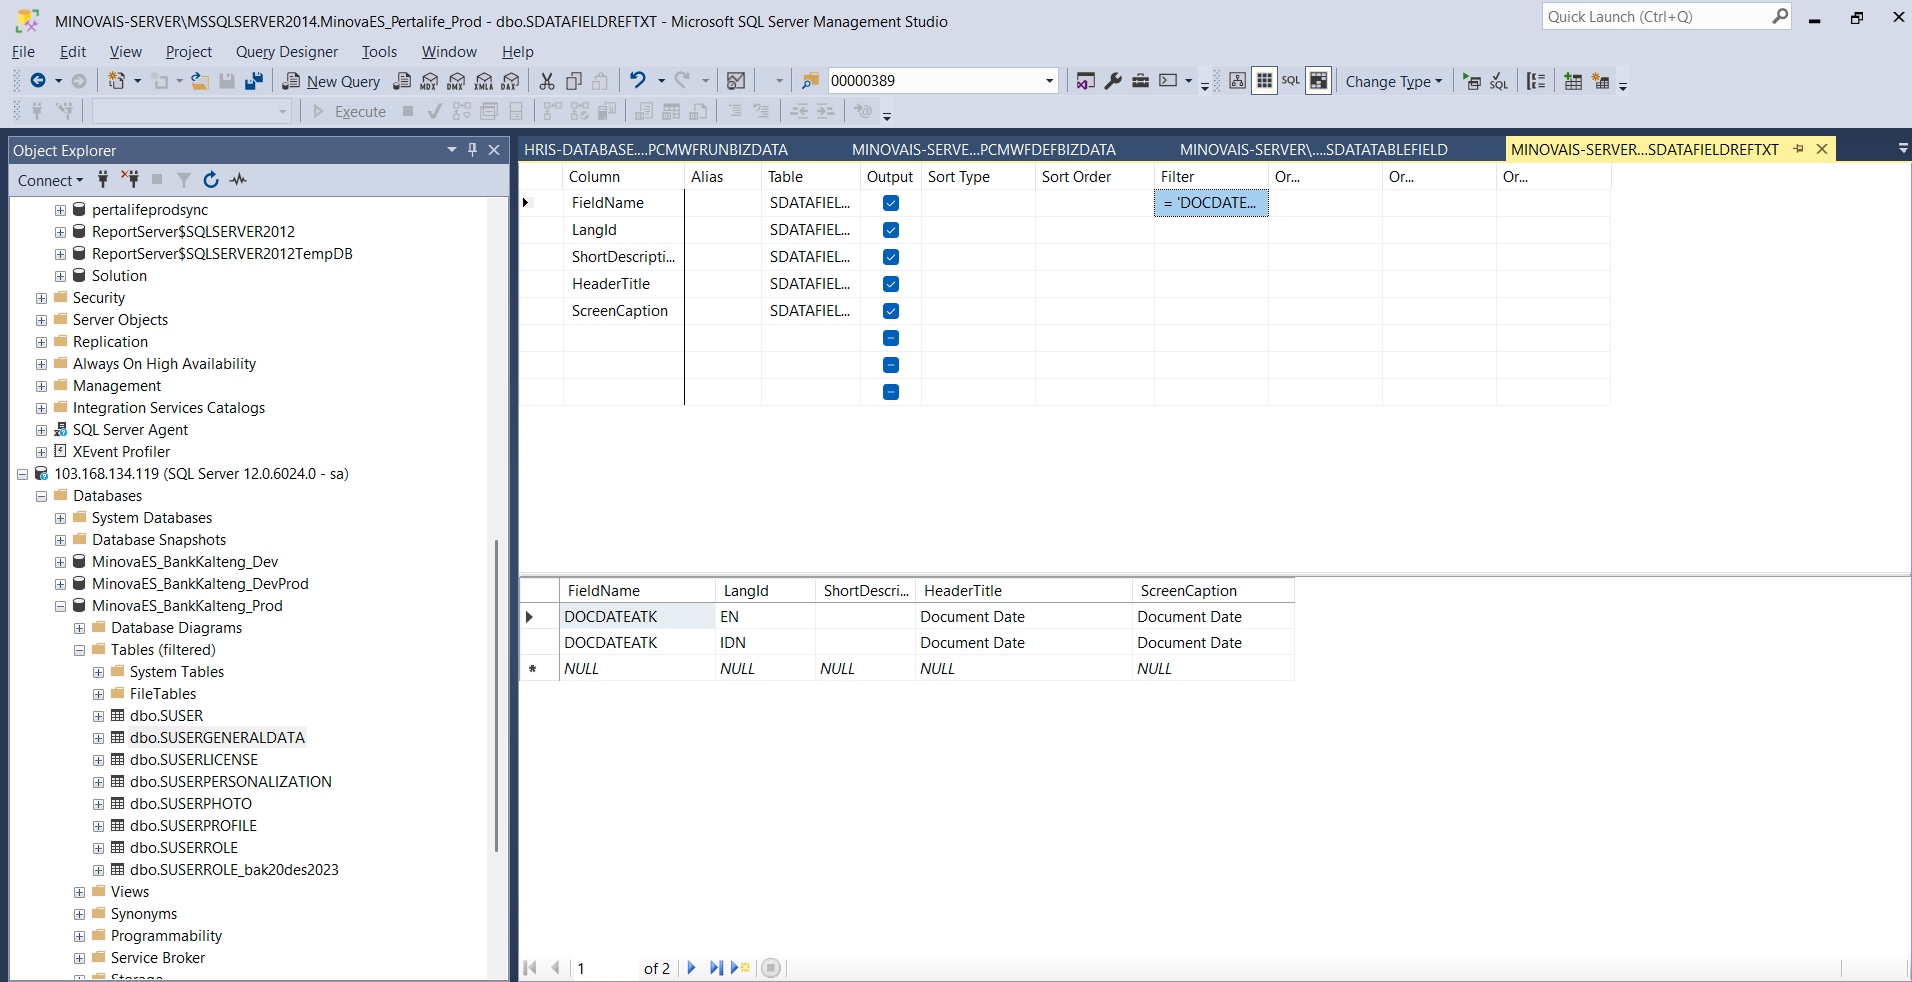Click the Execute SQL icon
1912x982 pixels.
[1471, 81]
